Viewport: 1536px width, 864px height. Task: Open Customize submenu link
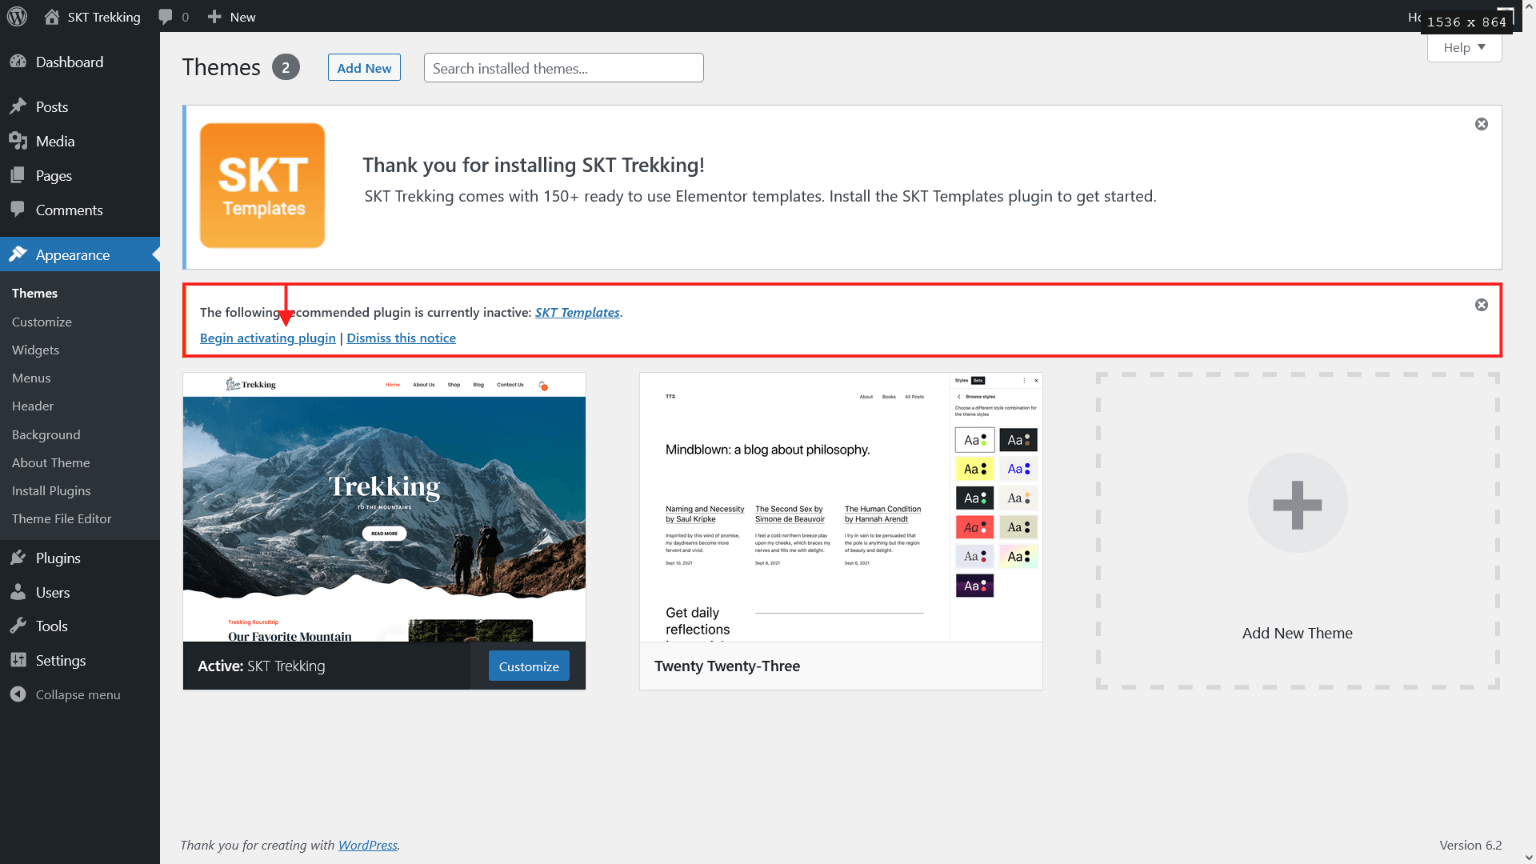(x=42, y=322)
